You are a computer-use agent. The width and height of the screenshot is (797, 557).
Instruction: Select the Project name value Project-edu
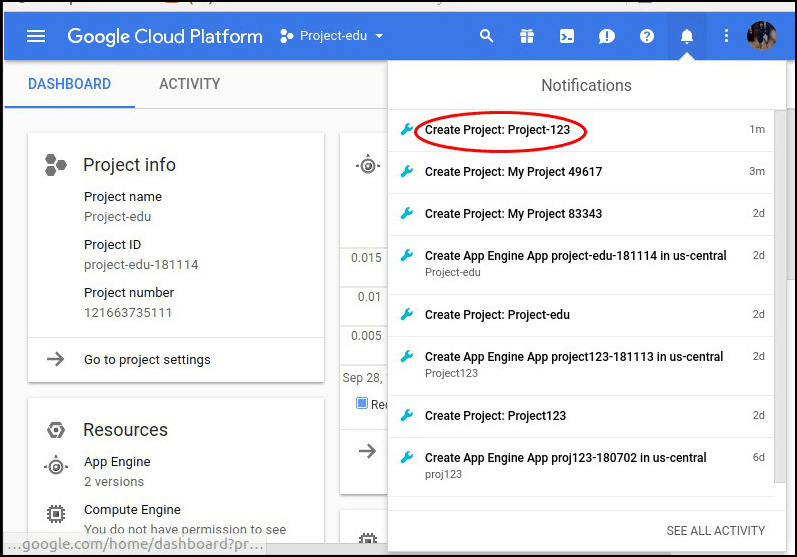click(x=117, y=217)
